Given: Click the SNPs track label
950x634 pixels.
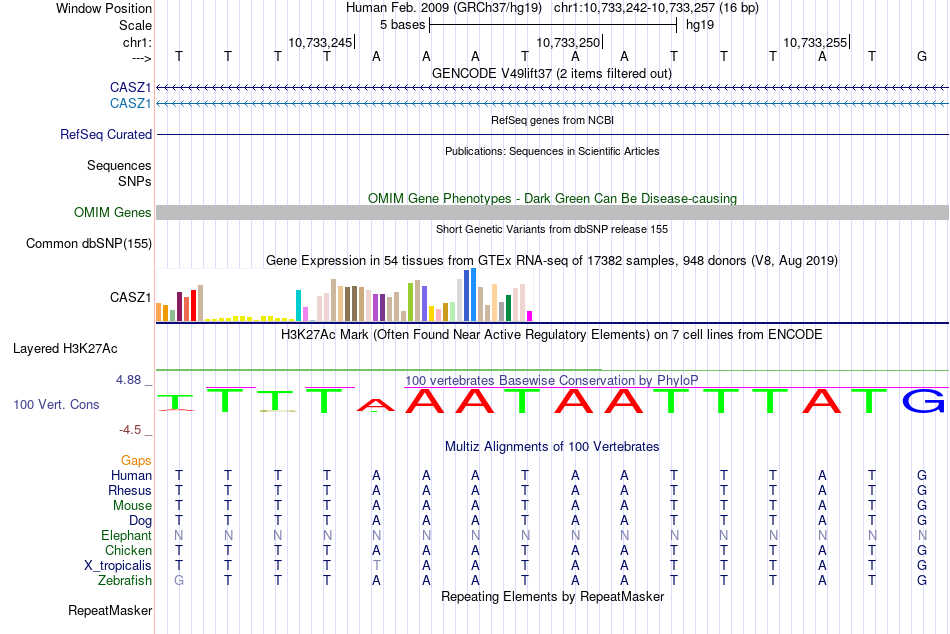Looking at the screenshot, I should tap(135, 181).
